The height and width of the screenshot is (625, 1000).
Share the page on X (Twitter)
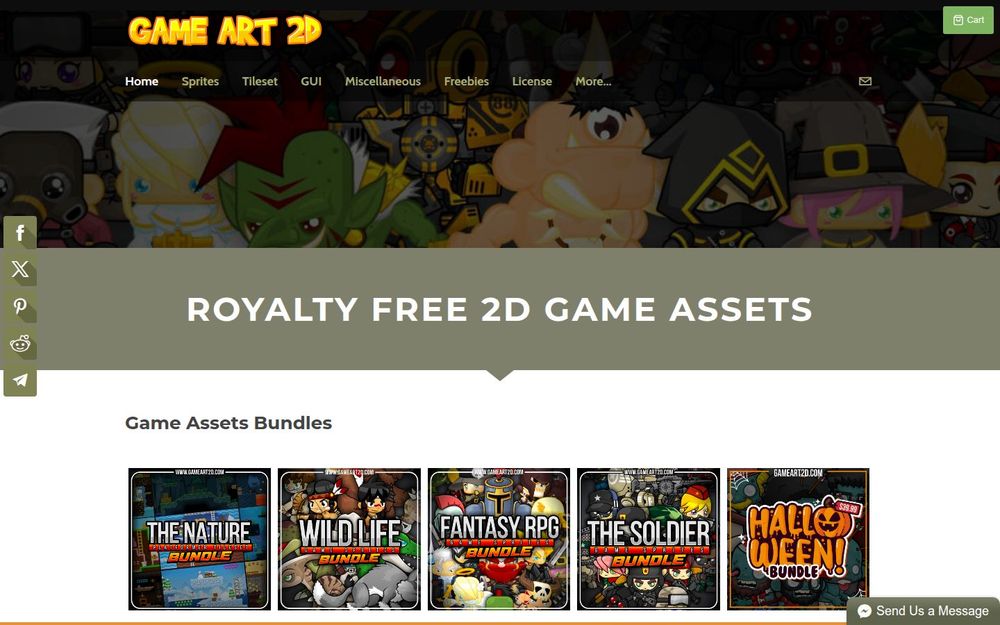pyautogui.click(x=20, y=269)
